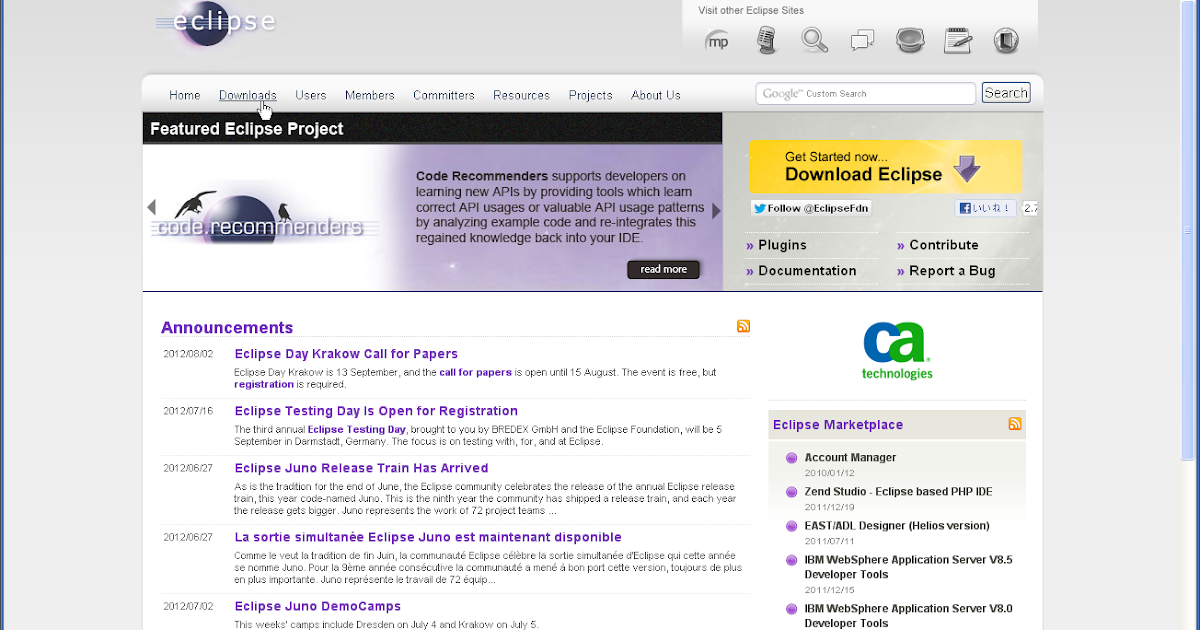This screenshot has width=1200, height=630.
Task: Open the Contribute link
Action: [944, 245]
